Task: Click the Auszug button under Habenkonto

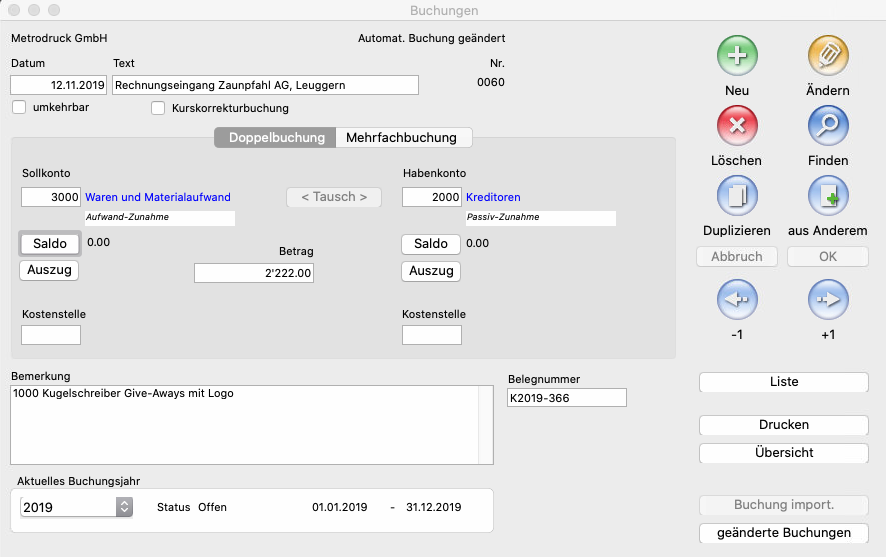Action: [431, 271]
